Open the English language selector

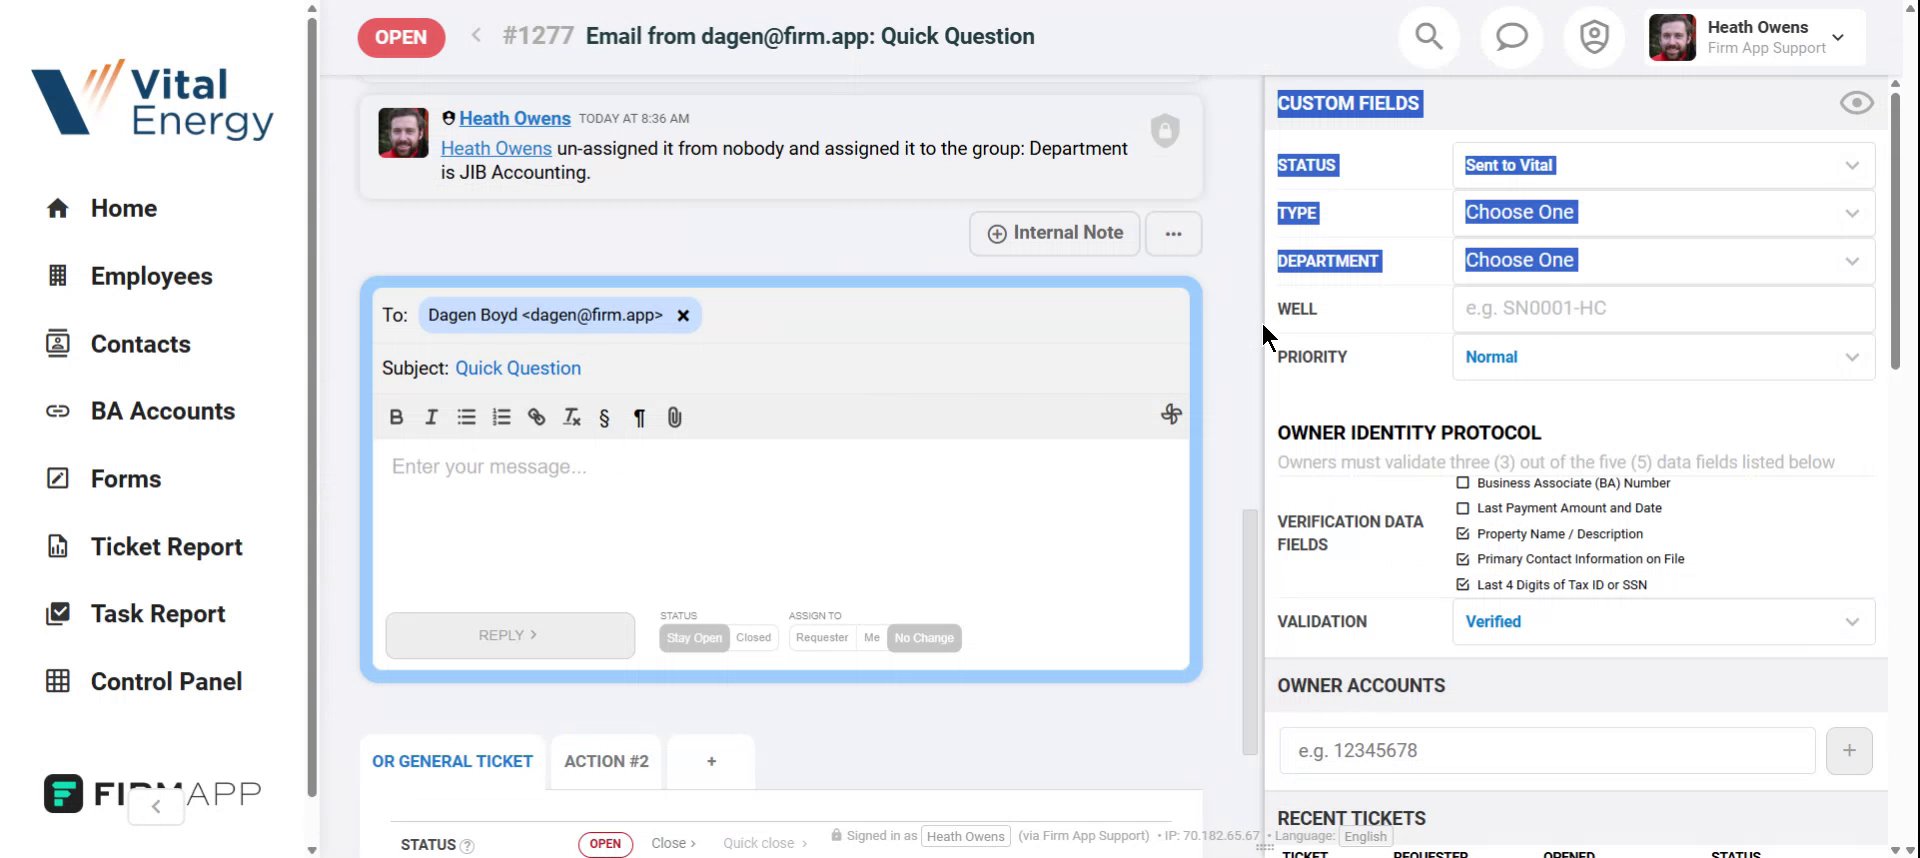point(1365,837)
